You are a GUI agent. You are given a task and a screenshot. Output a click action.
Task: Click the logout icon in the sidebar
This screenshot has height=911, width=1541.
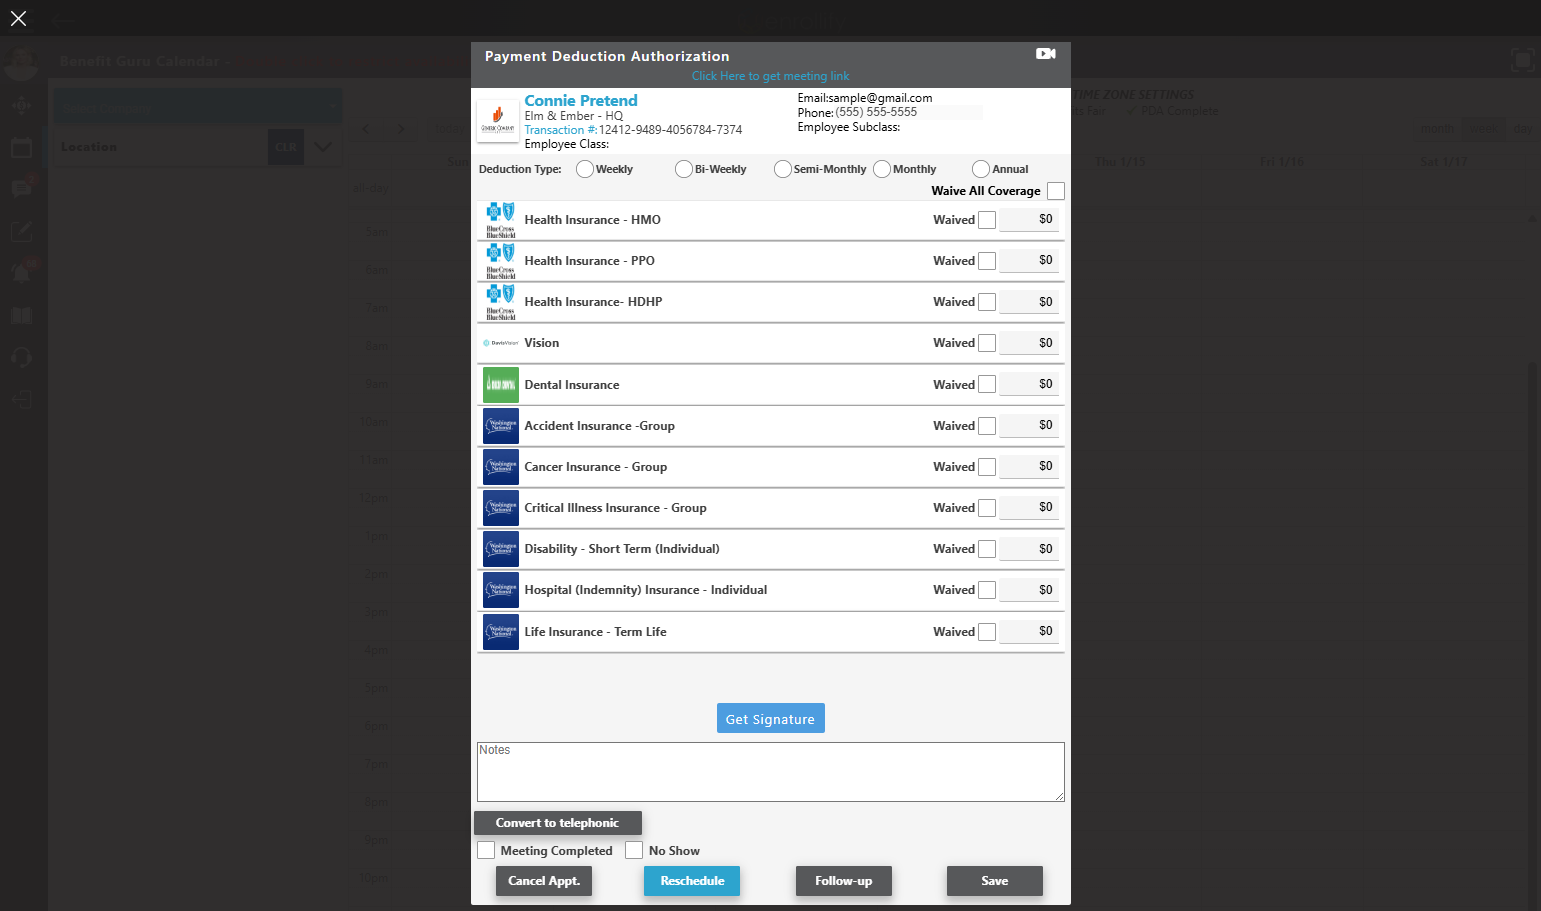pos(21,400)
